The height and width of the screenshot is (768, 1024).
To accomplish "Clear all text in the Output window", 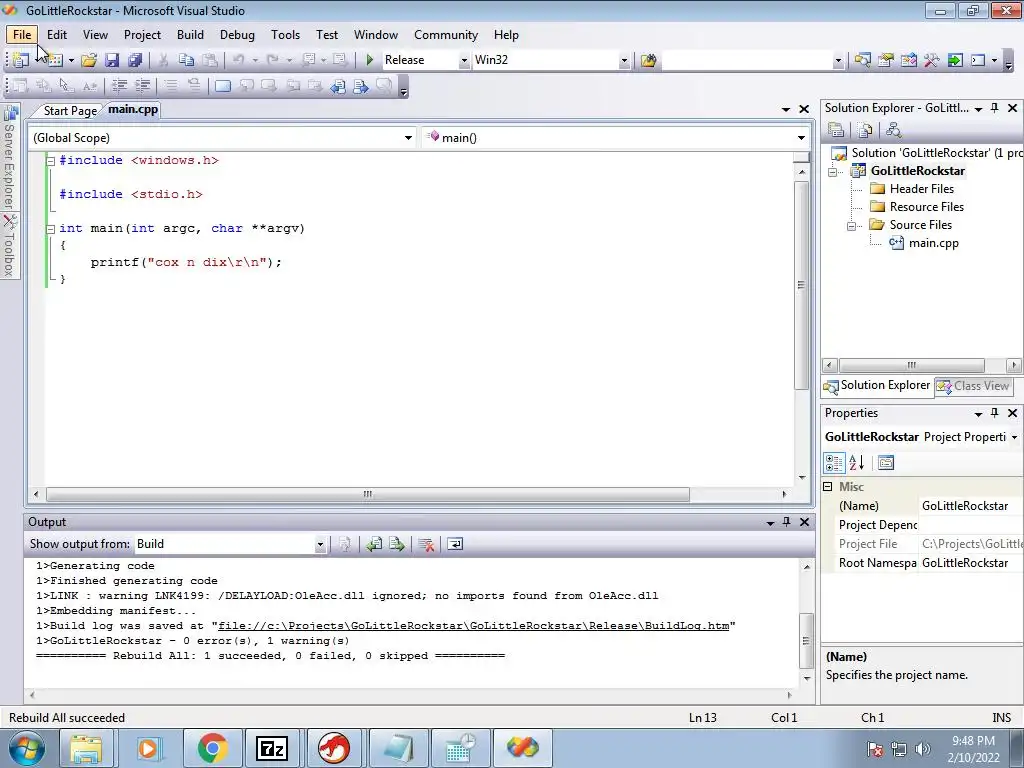I will (x=426, y=544).
